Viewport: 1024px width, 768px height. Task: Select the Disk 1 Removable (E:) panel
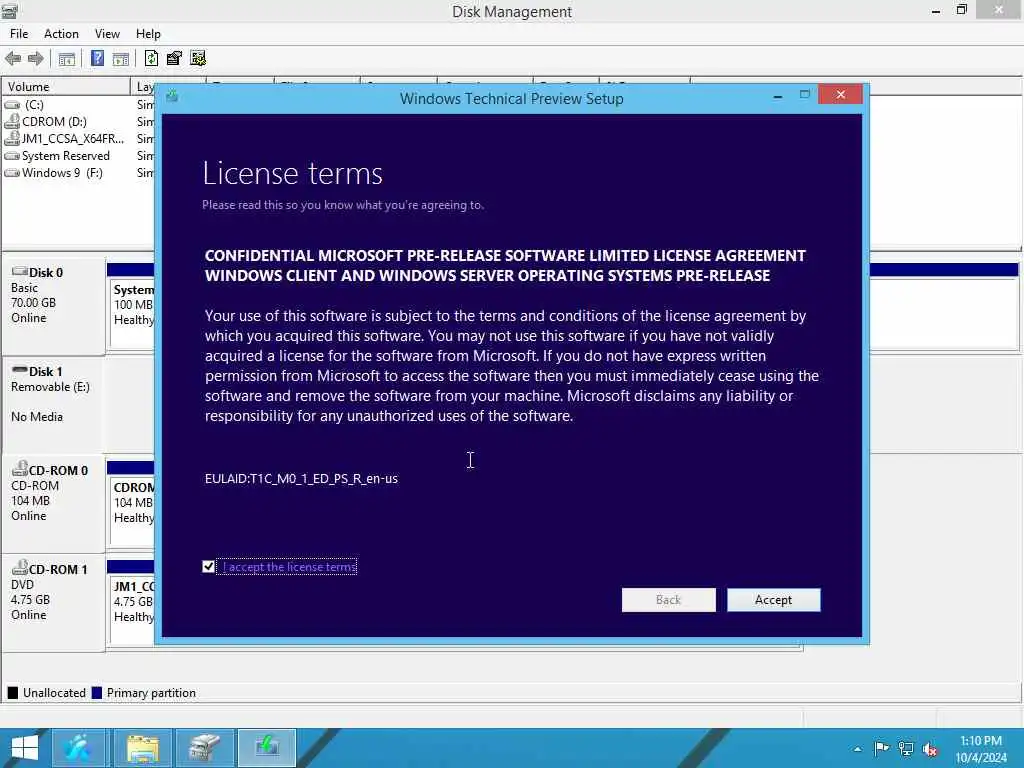point(54,405)
